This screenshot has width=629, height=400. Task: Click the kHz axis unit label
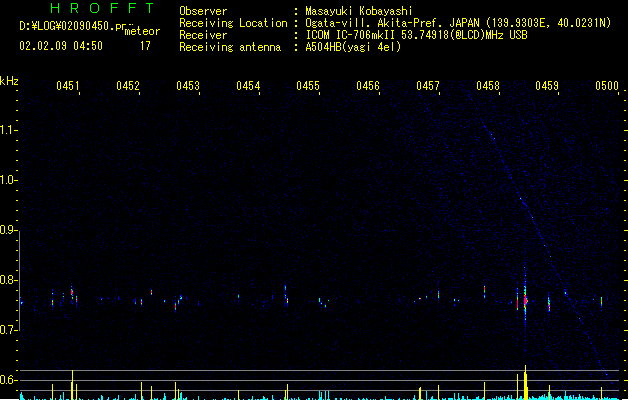pyautogui.click(x=9, y=81)
